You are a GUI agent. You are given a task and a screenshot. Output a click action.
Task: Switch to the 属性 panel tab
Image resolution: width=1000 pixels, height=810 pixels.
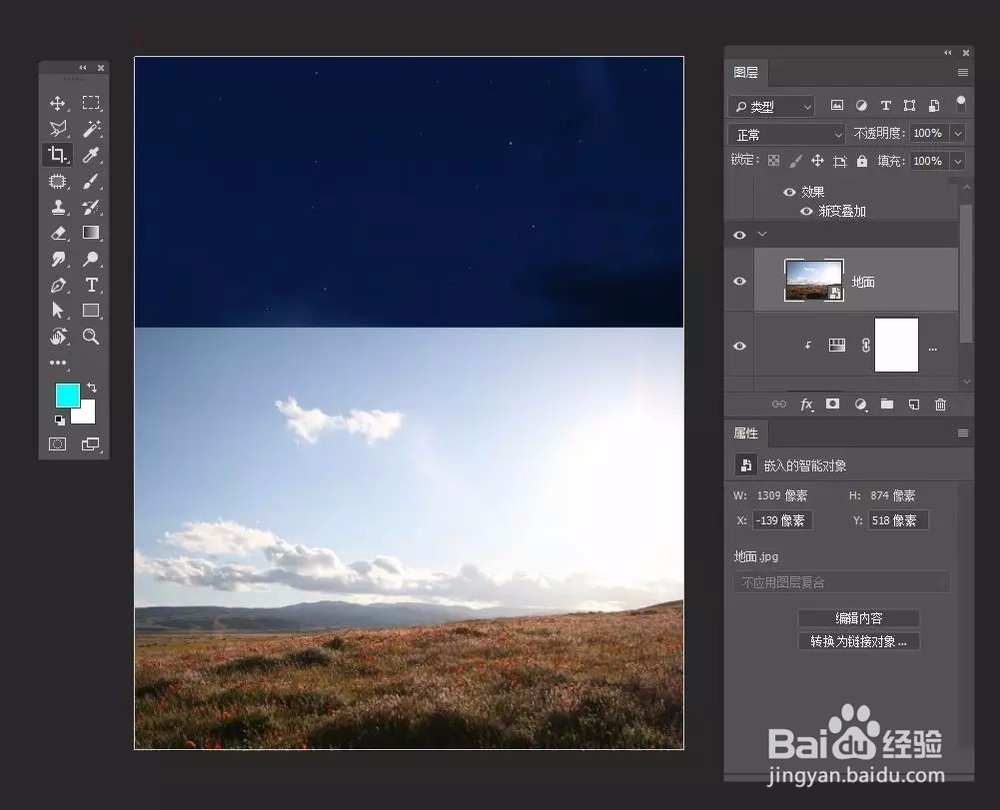pyautogui.click(x=746, y=432)
